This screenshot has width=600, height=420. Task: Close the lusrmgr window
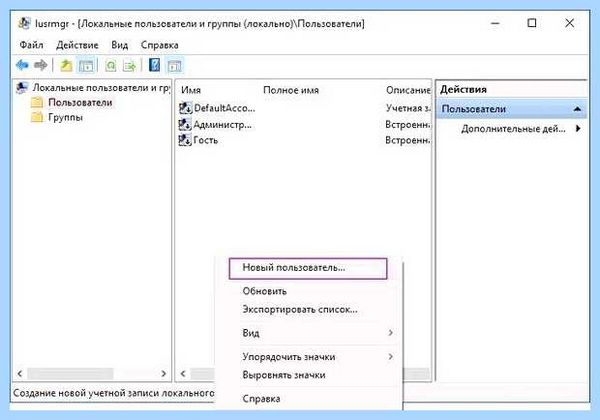[x=569, y=23]
